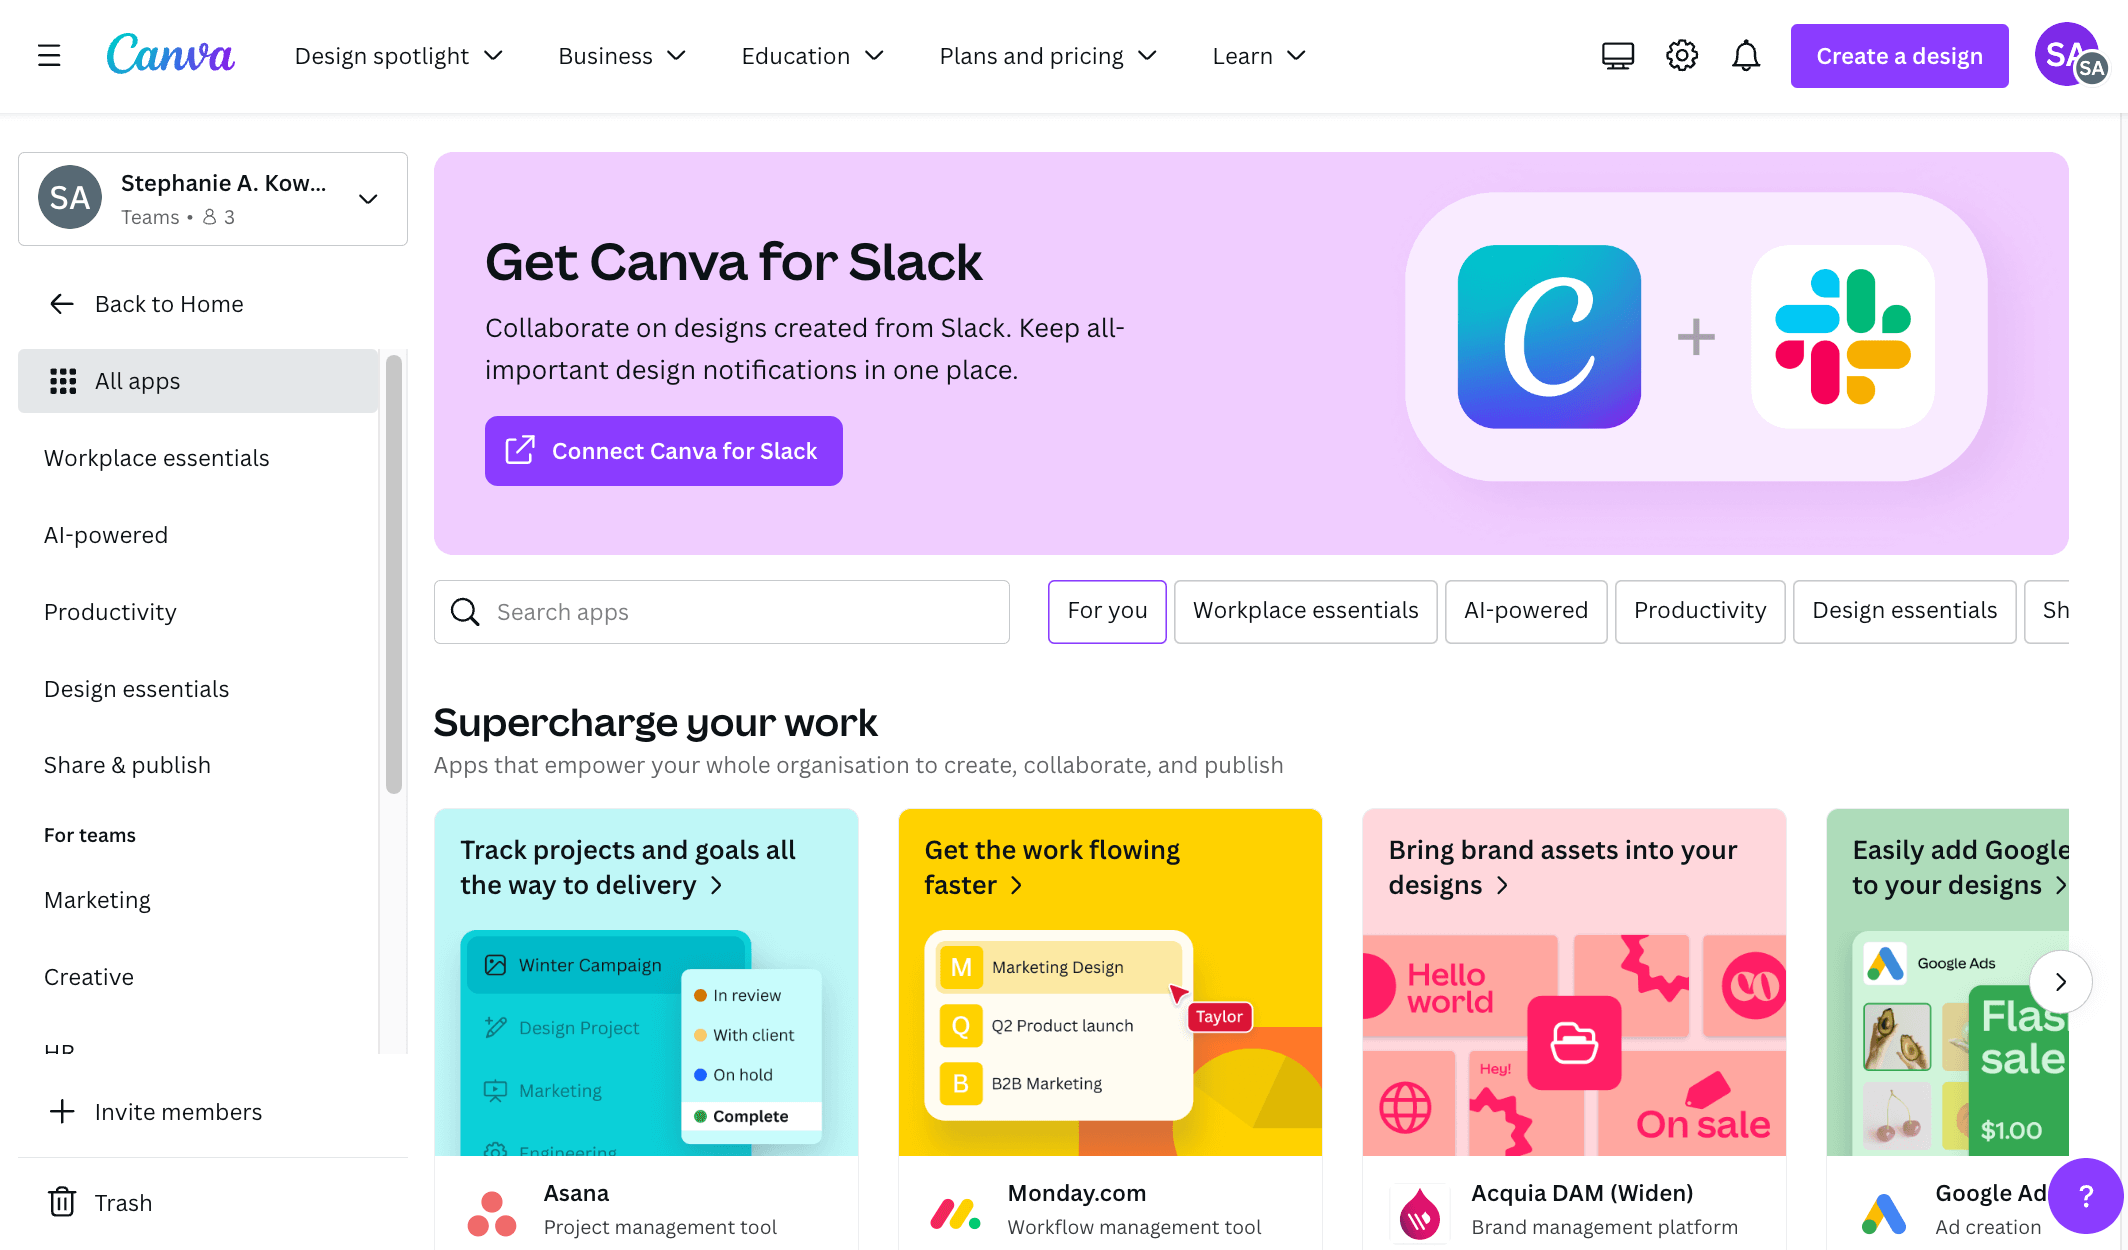Click the Create a design button
This screenshot has width=2128, height=1250.
pyautogui.click(x=1900, y=55)
